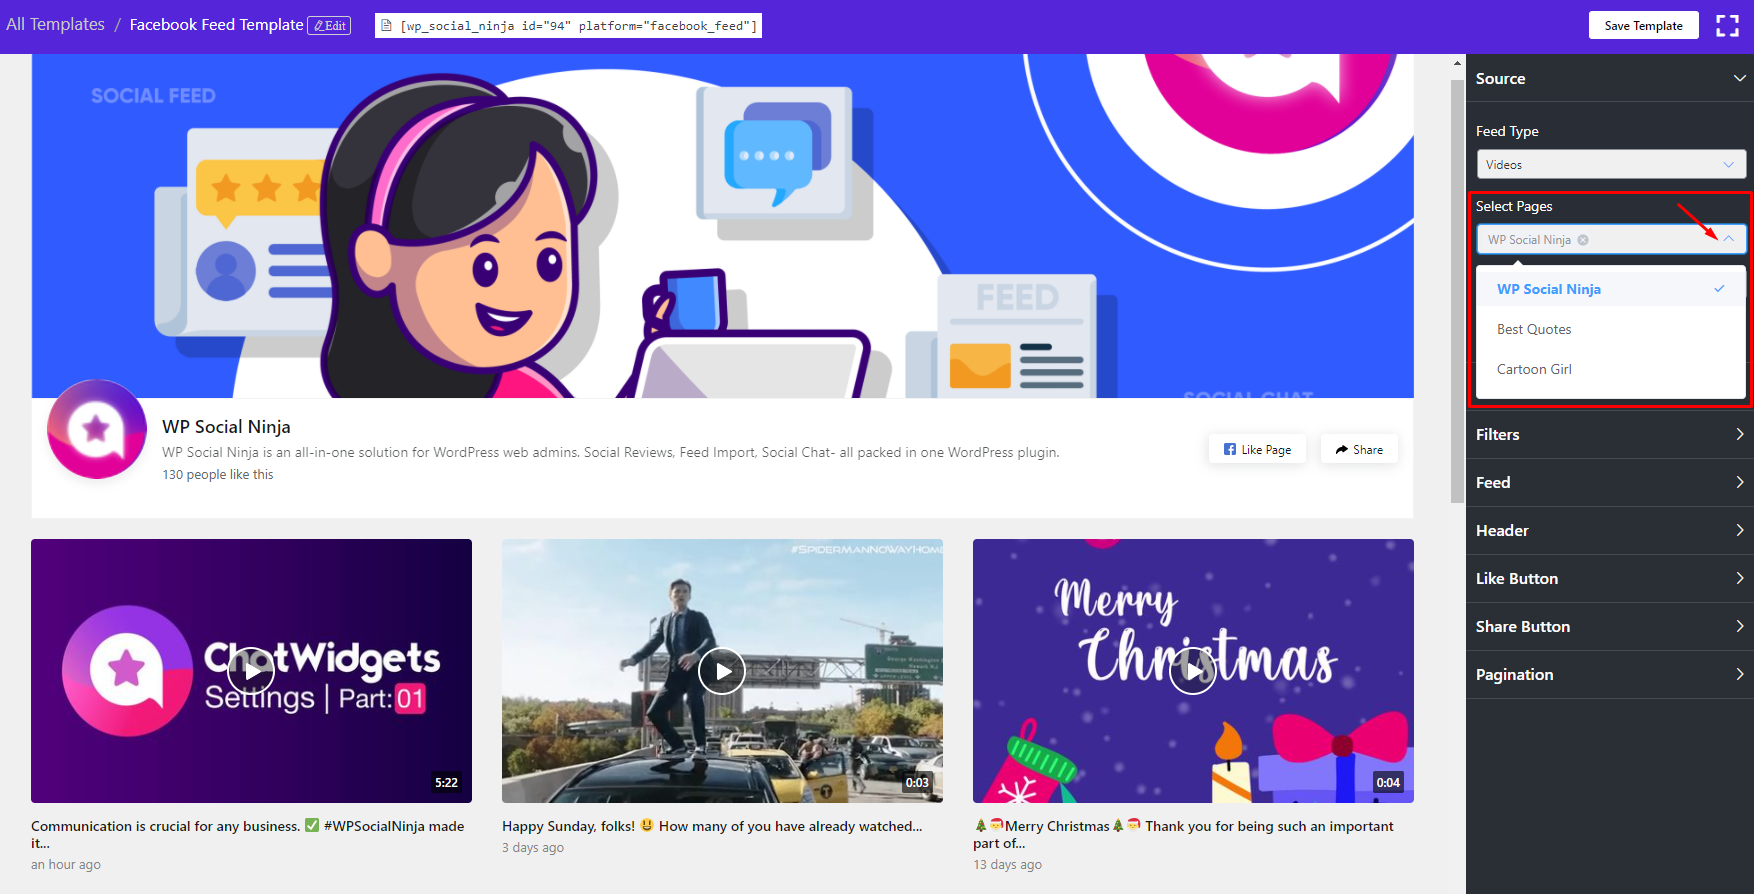
Task: Expand the Share Button section
Action: pyautogui.click(x=1610, y=626)
